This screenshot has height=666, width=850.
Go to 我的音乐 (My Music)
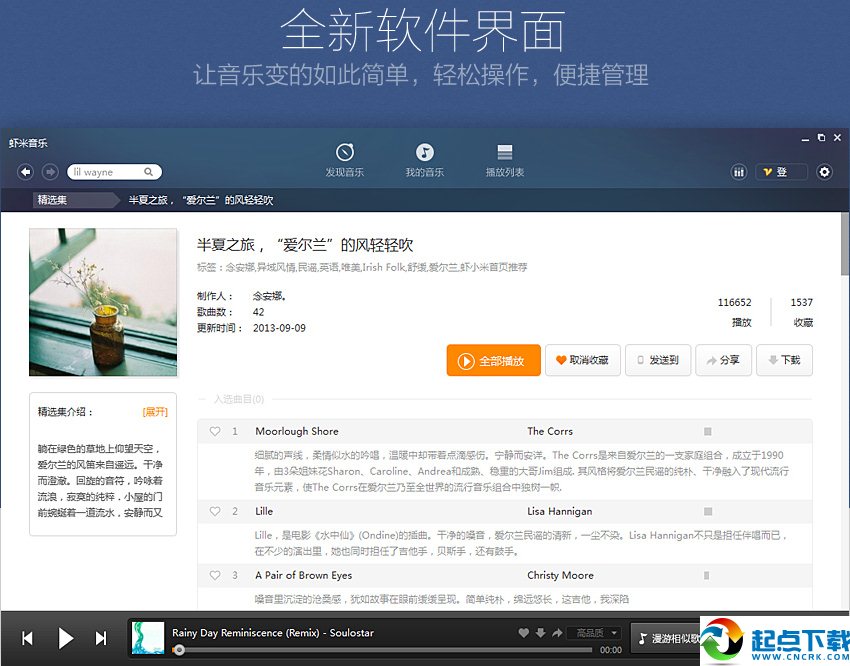click(x=424, y=159)
